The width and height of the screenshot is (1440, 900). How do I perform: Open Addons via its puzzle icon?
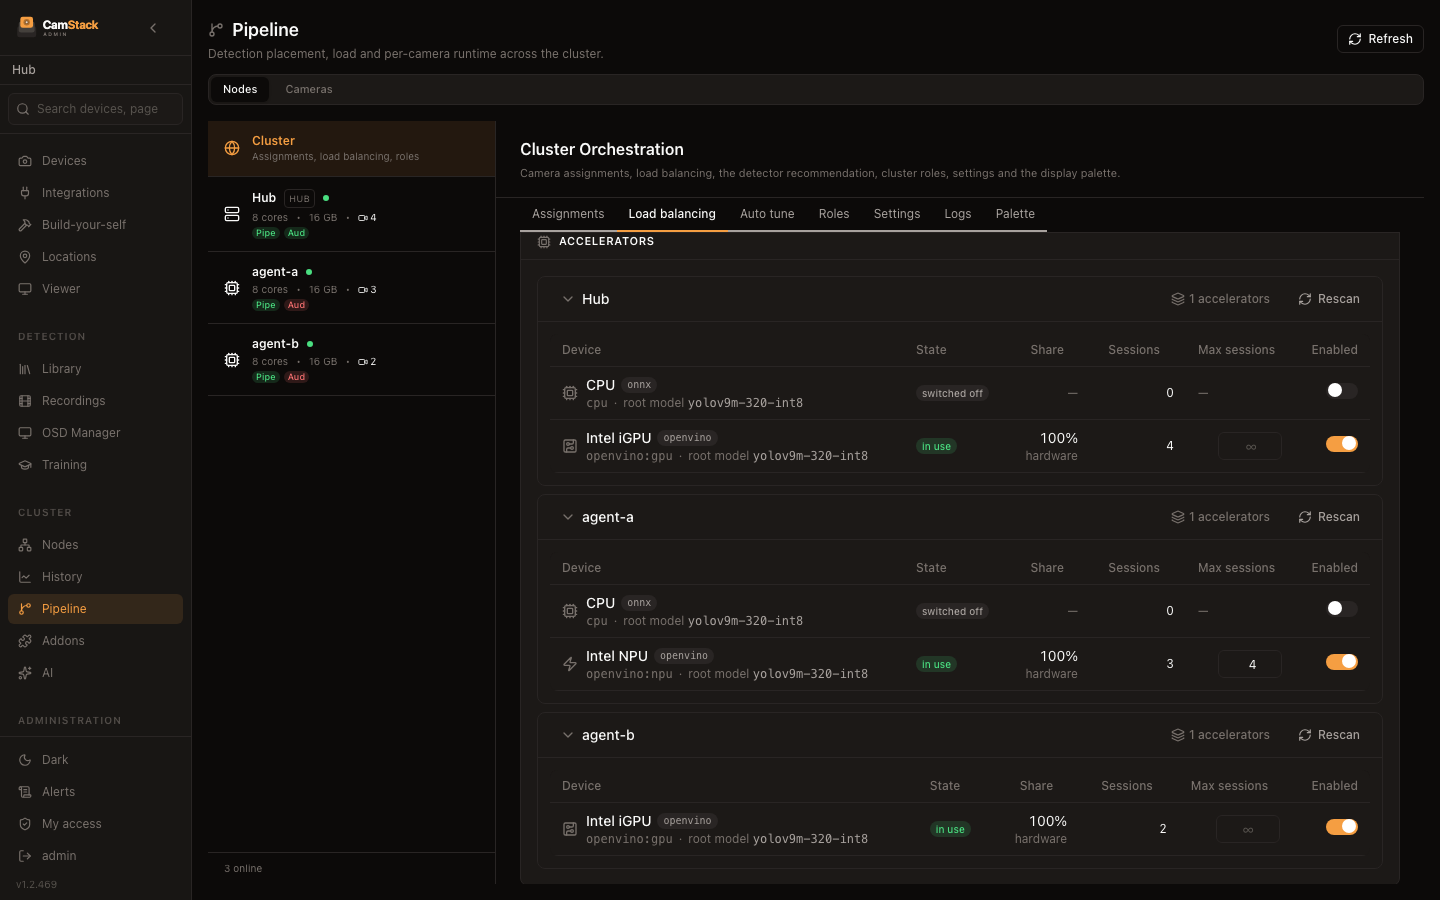(25, 641)
